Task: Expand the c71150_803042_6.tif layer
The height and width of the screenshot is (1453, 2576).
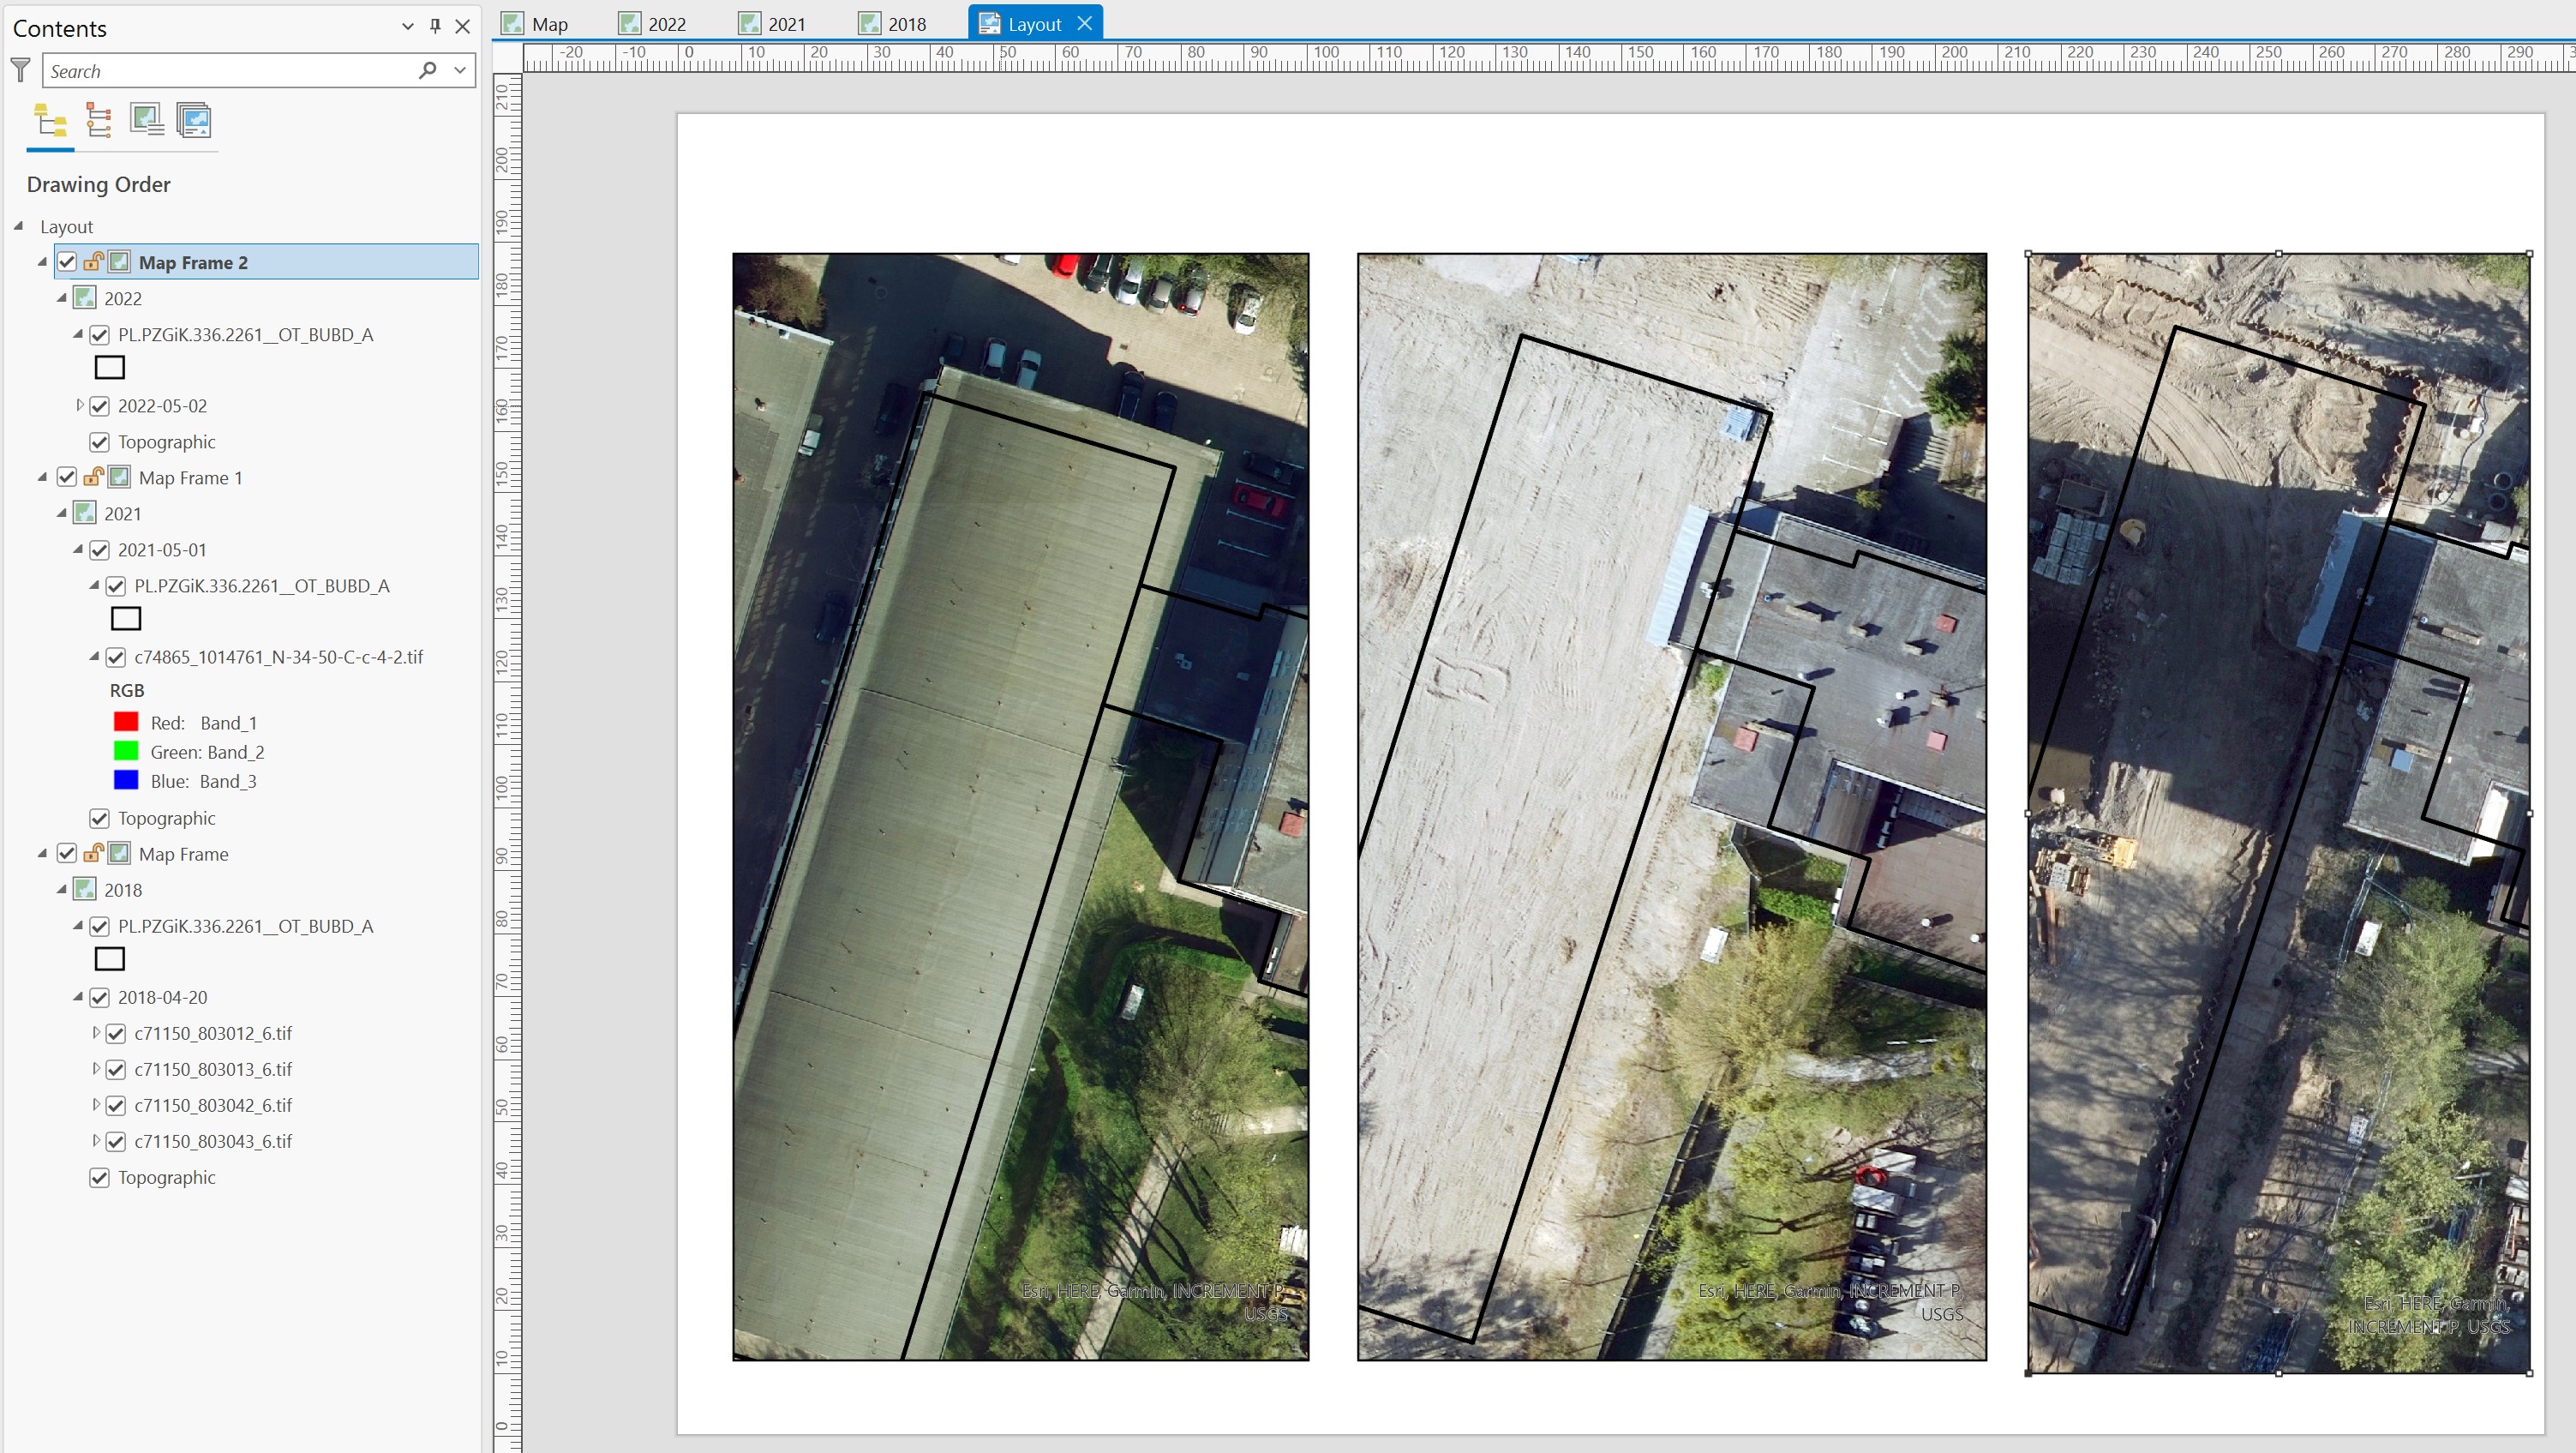Action: pyautogui.click(x=95, y=1104)
